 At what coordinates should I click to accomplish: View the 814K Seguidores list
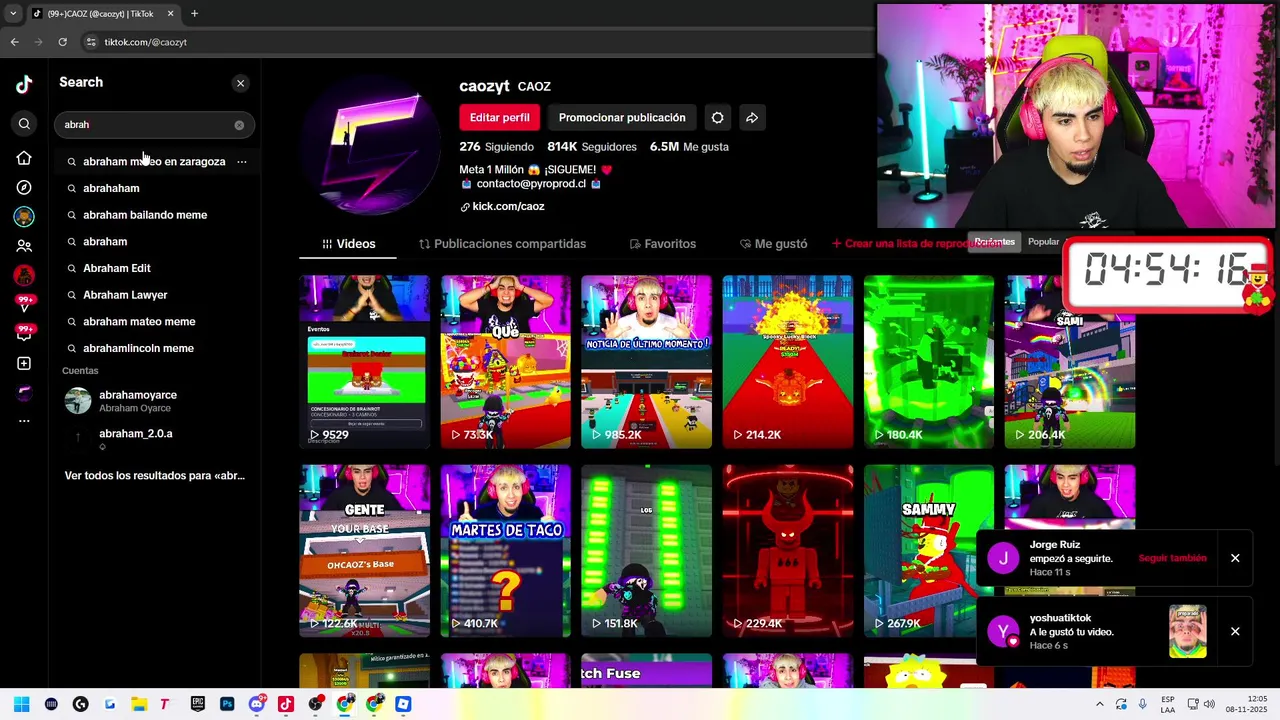coord(592,147)
